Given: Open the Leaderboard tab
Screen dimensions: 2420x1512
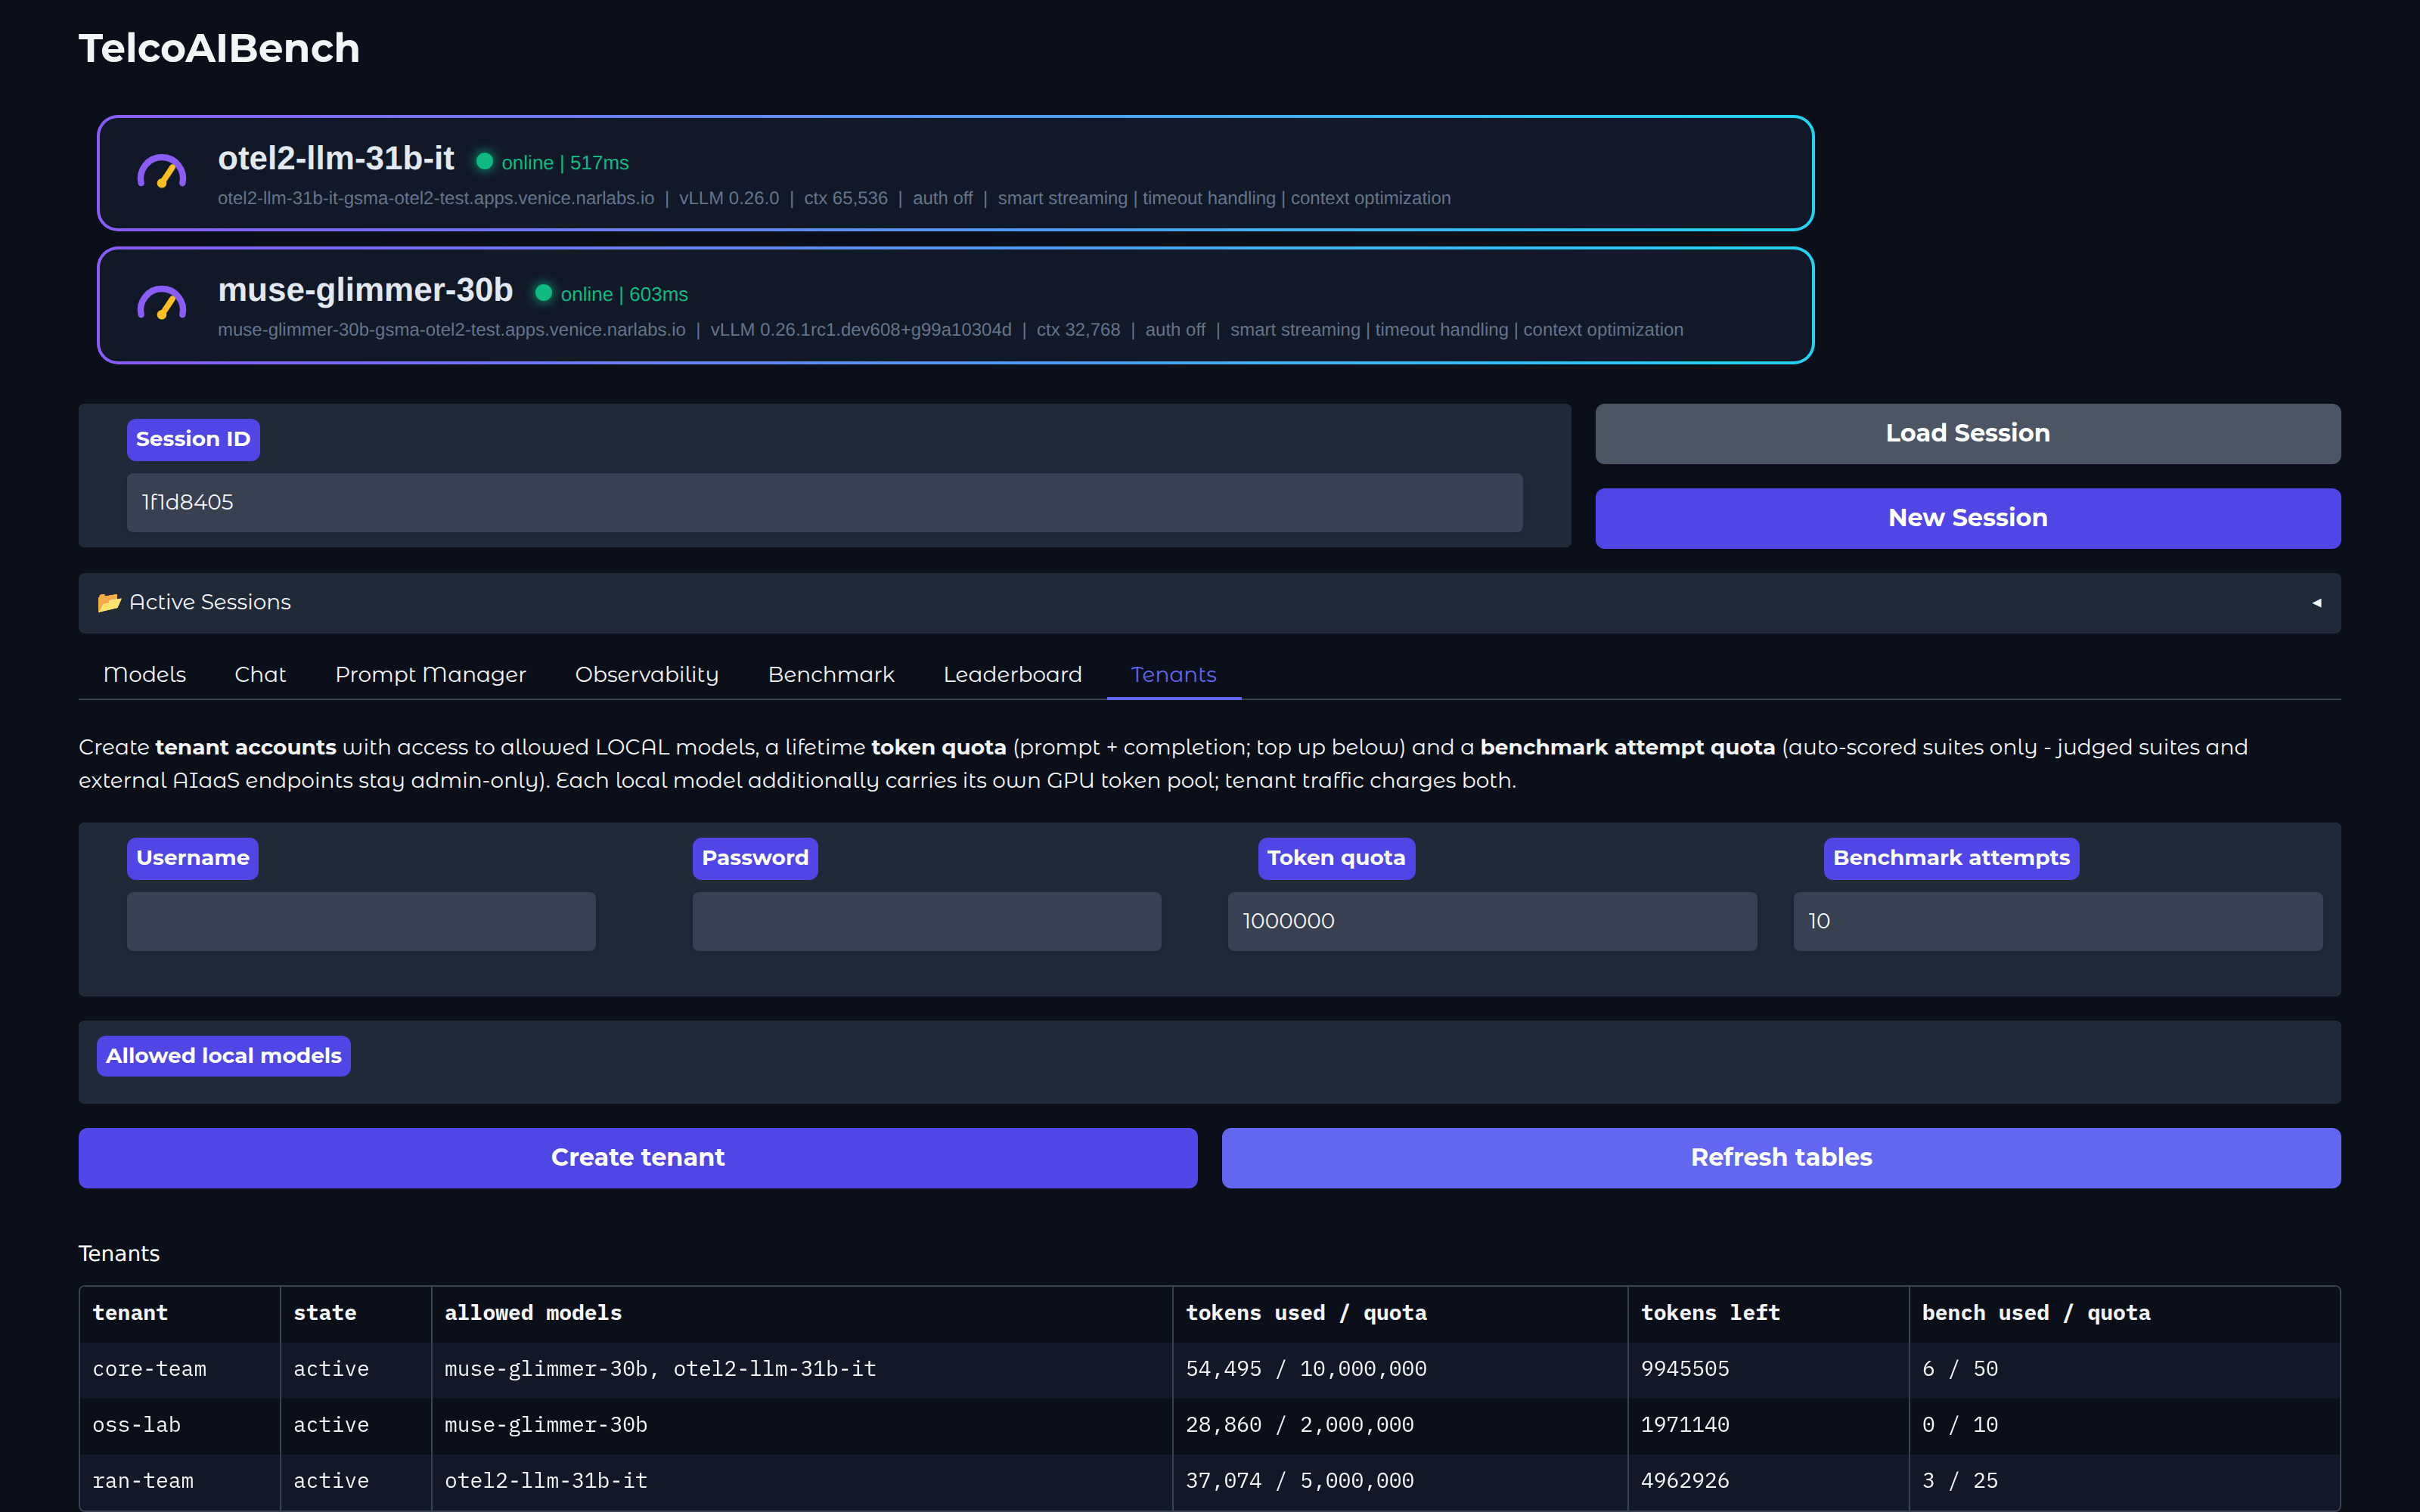Looking at the screenshot, I should (1013, 675).
